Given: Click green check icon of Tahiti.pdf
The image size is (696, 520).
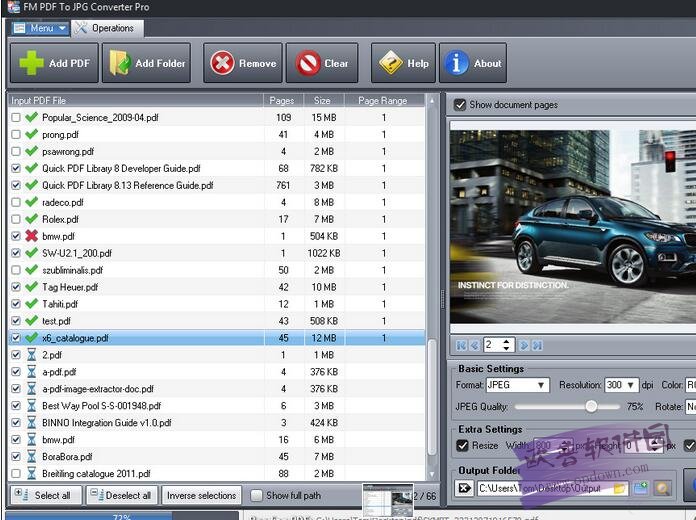Looking at the screenshot, I should pos(32,304).
